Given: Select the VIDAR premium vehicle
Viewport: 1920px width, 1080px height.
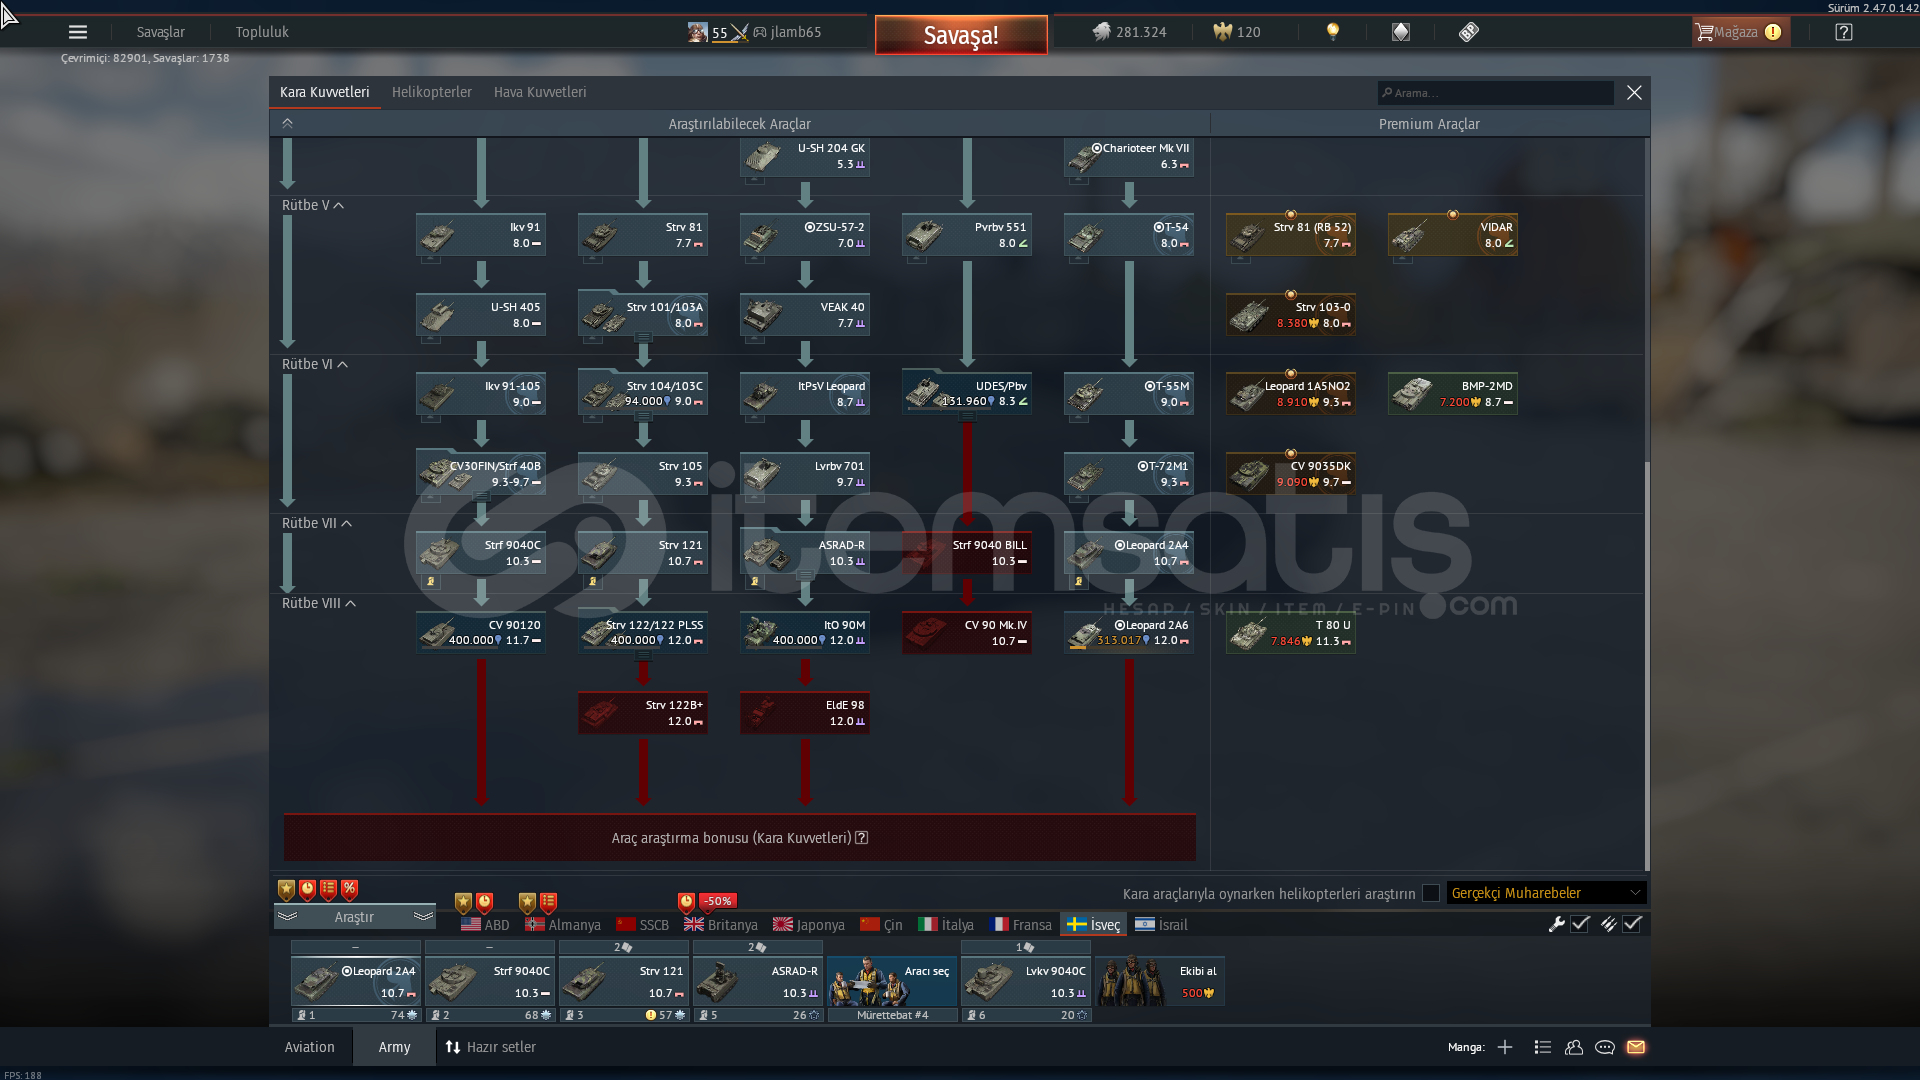Looking at the screenshot, I should [1453, 235].
